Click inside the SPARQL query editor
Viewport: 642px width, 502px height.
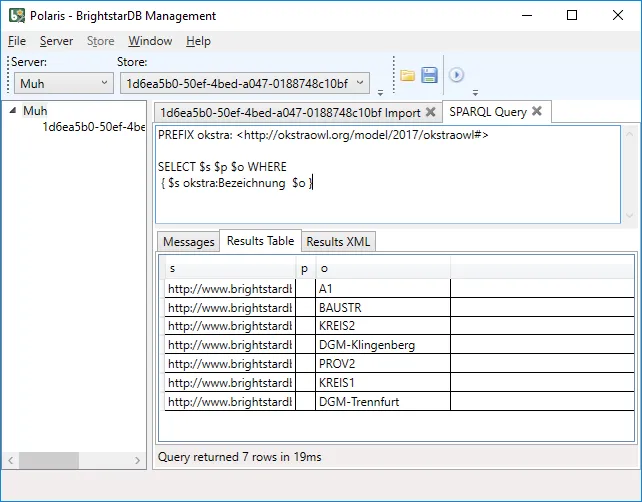click(388, 174)
